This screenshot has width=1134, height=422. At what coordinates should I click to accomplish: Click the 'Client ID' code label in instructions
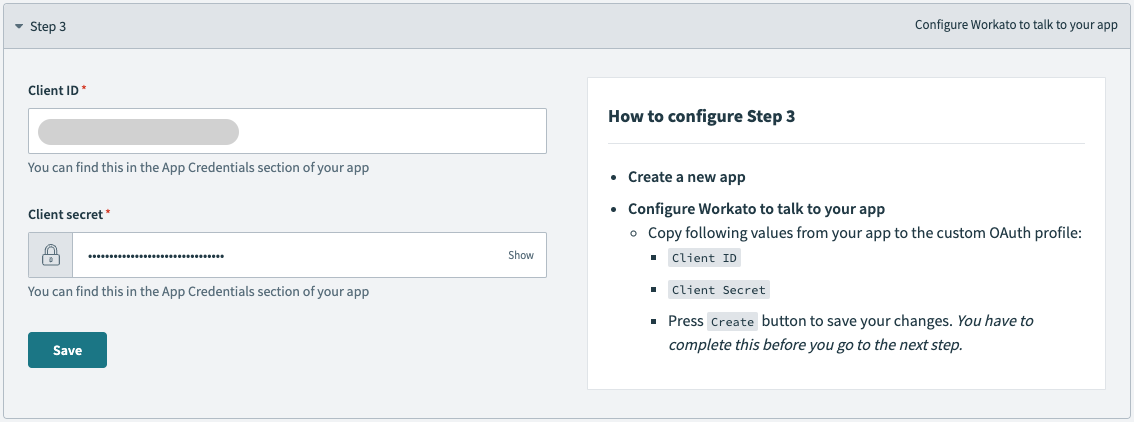(x=705, y=258)
